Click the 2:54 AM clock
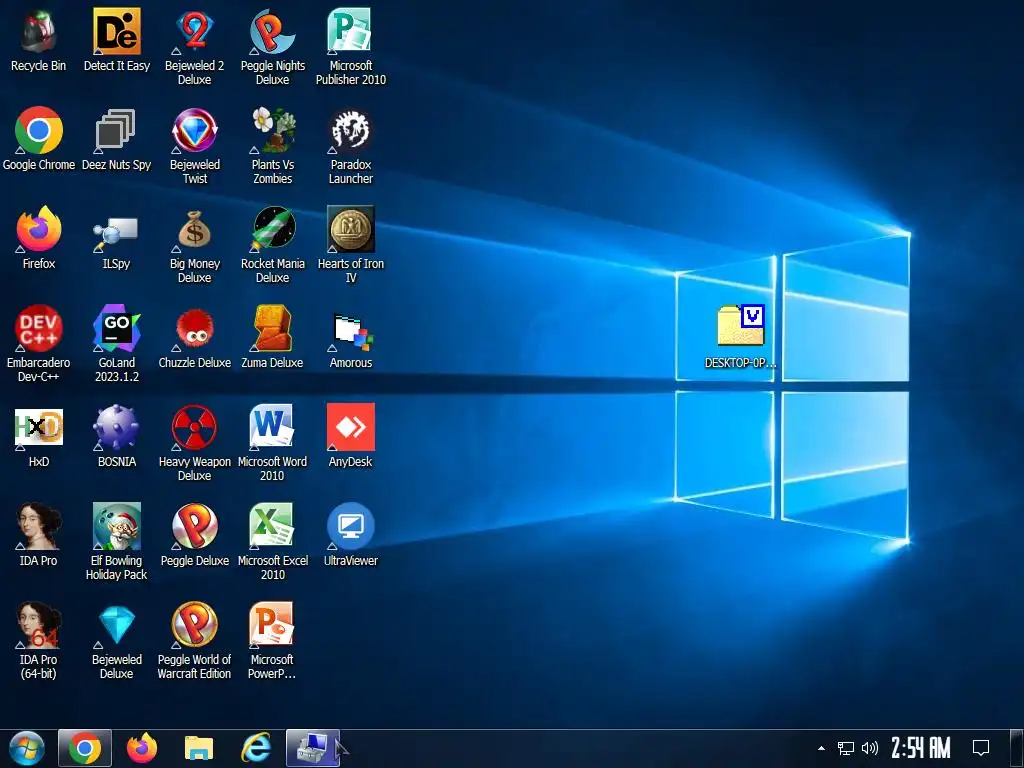 [x=921, y=748]
